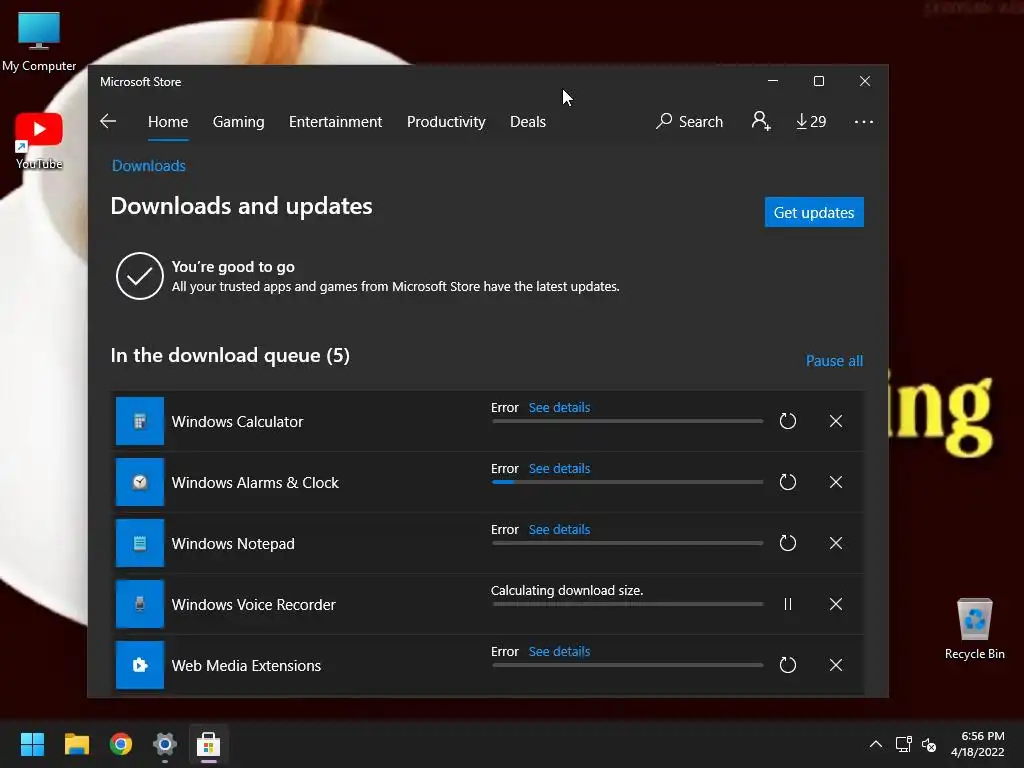
Task: Select the Recycle Bin desktop icon
Action: [974, 629]
